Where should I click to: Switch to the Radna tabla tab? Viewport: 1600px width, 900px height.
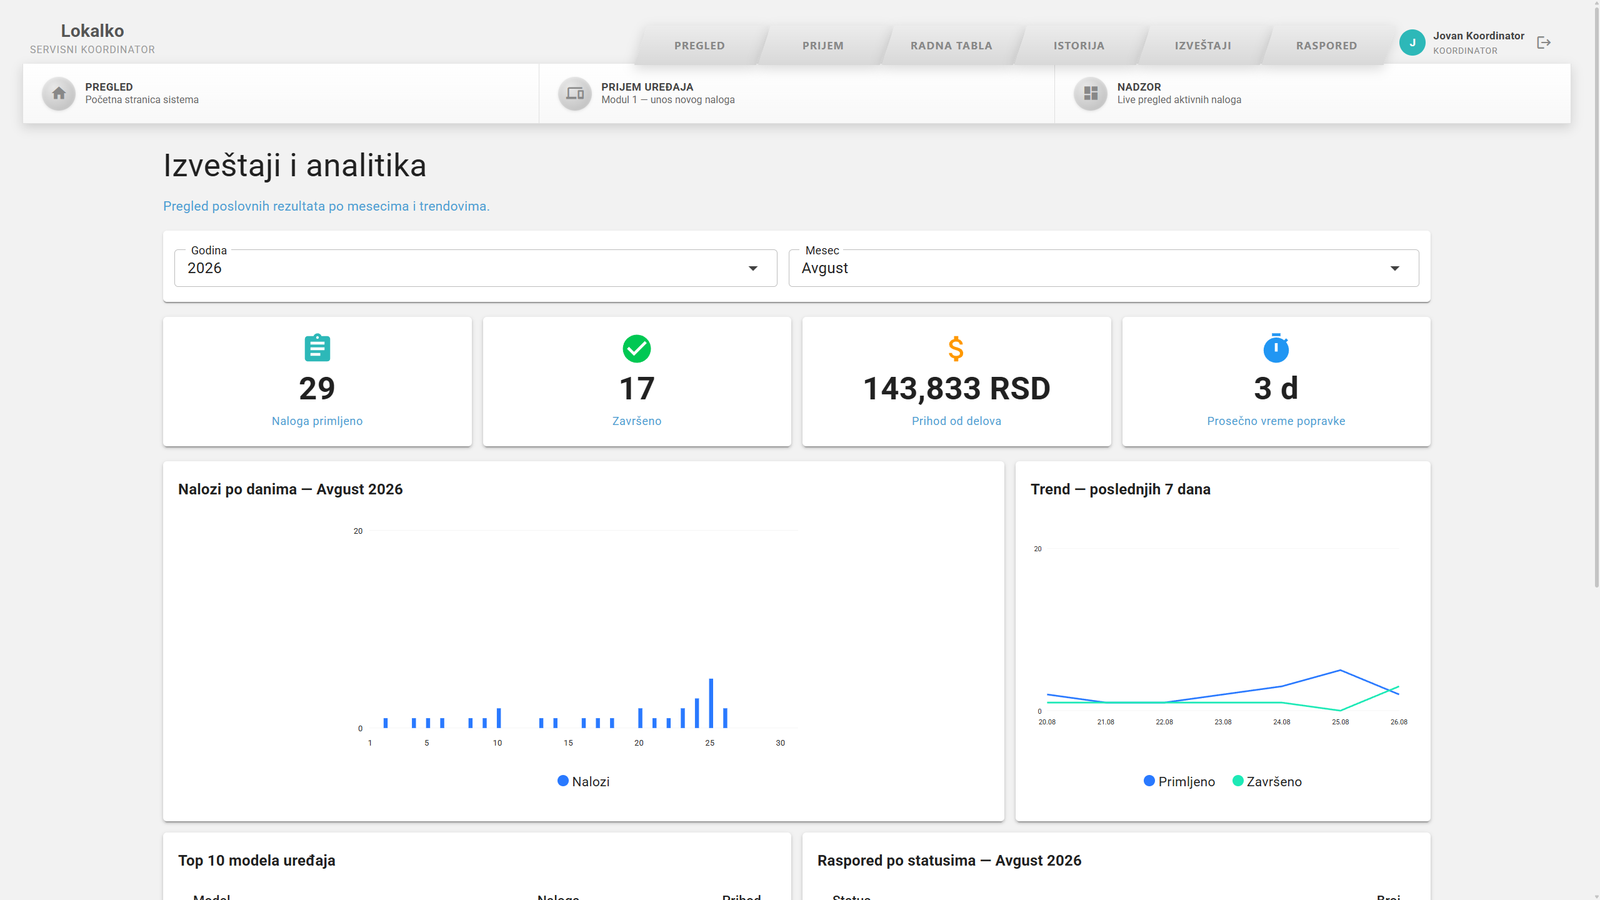coord(951,45)
